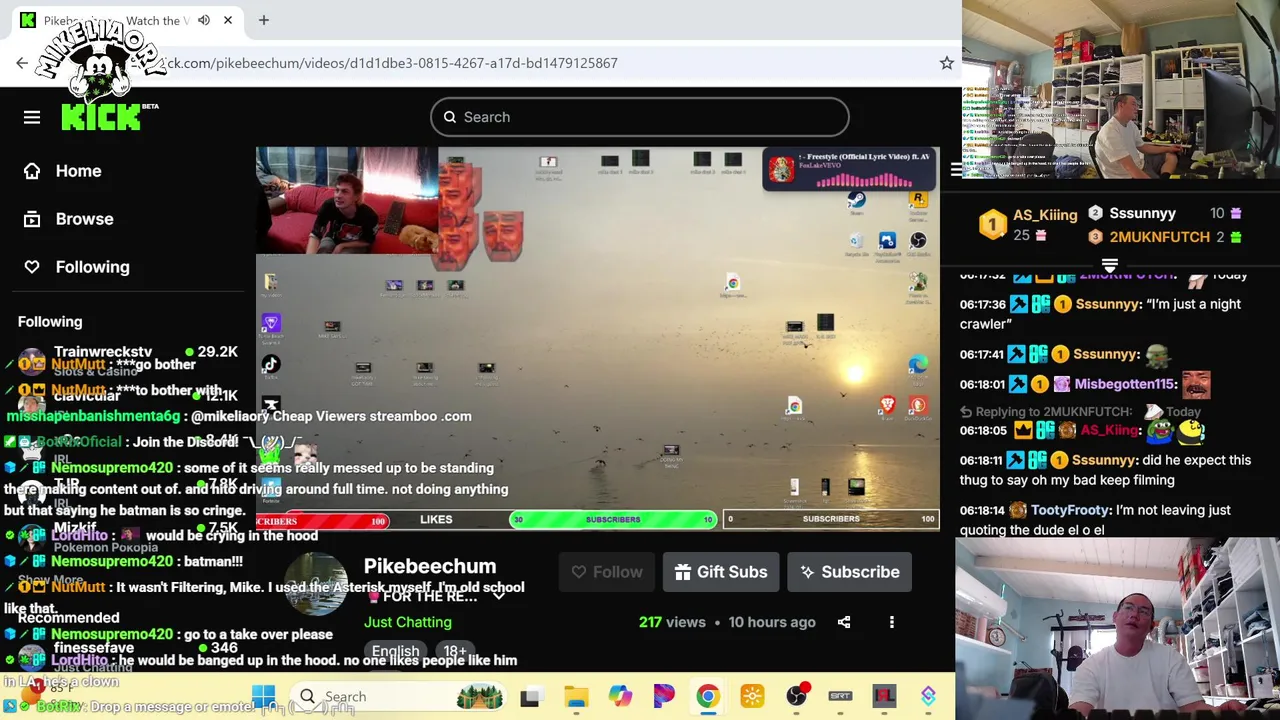Open the three-dot more options menu
1280x720 pixels.
[x=892, y=622]
